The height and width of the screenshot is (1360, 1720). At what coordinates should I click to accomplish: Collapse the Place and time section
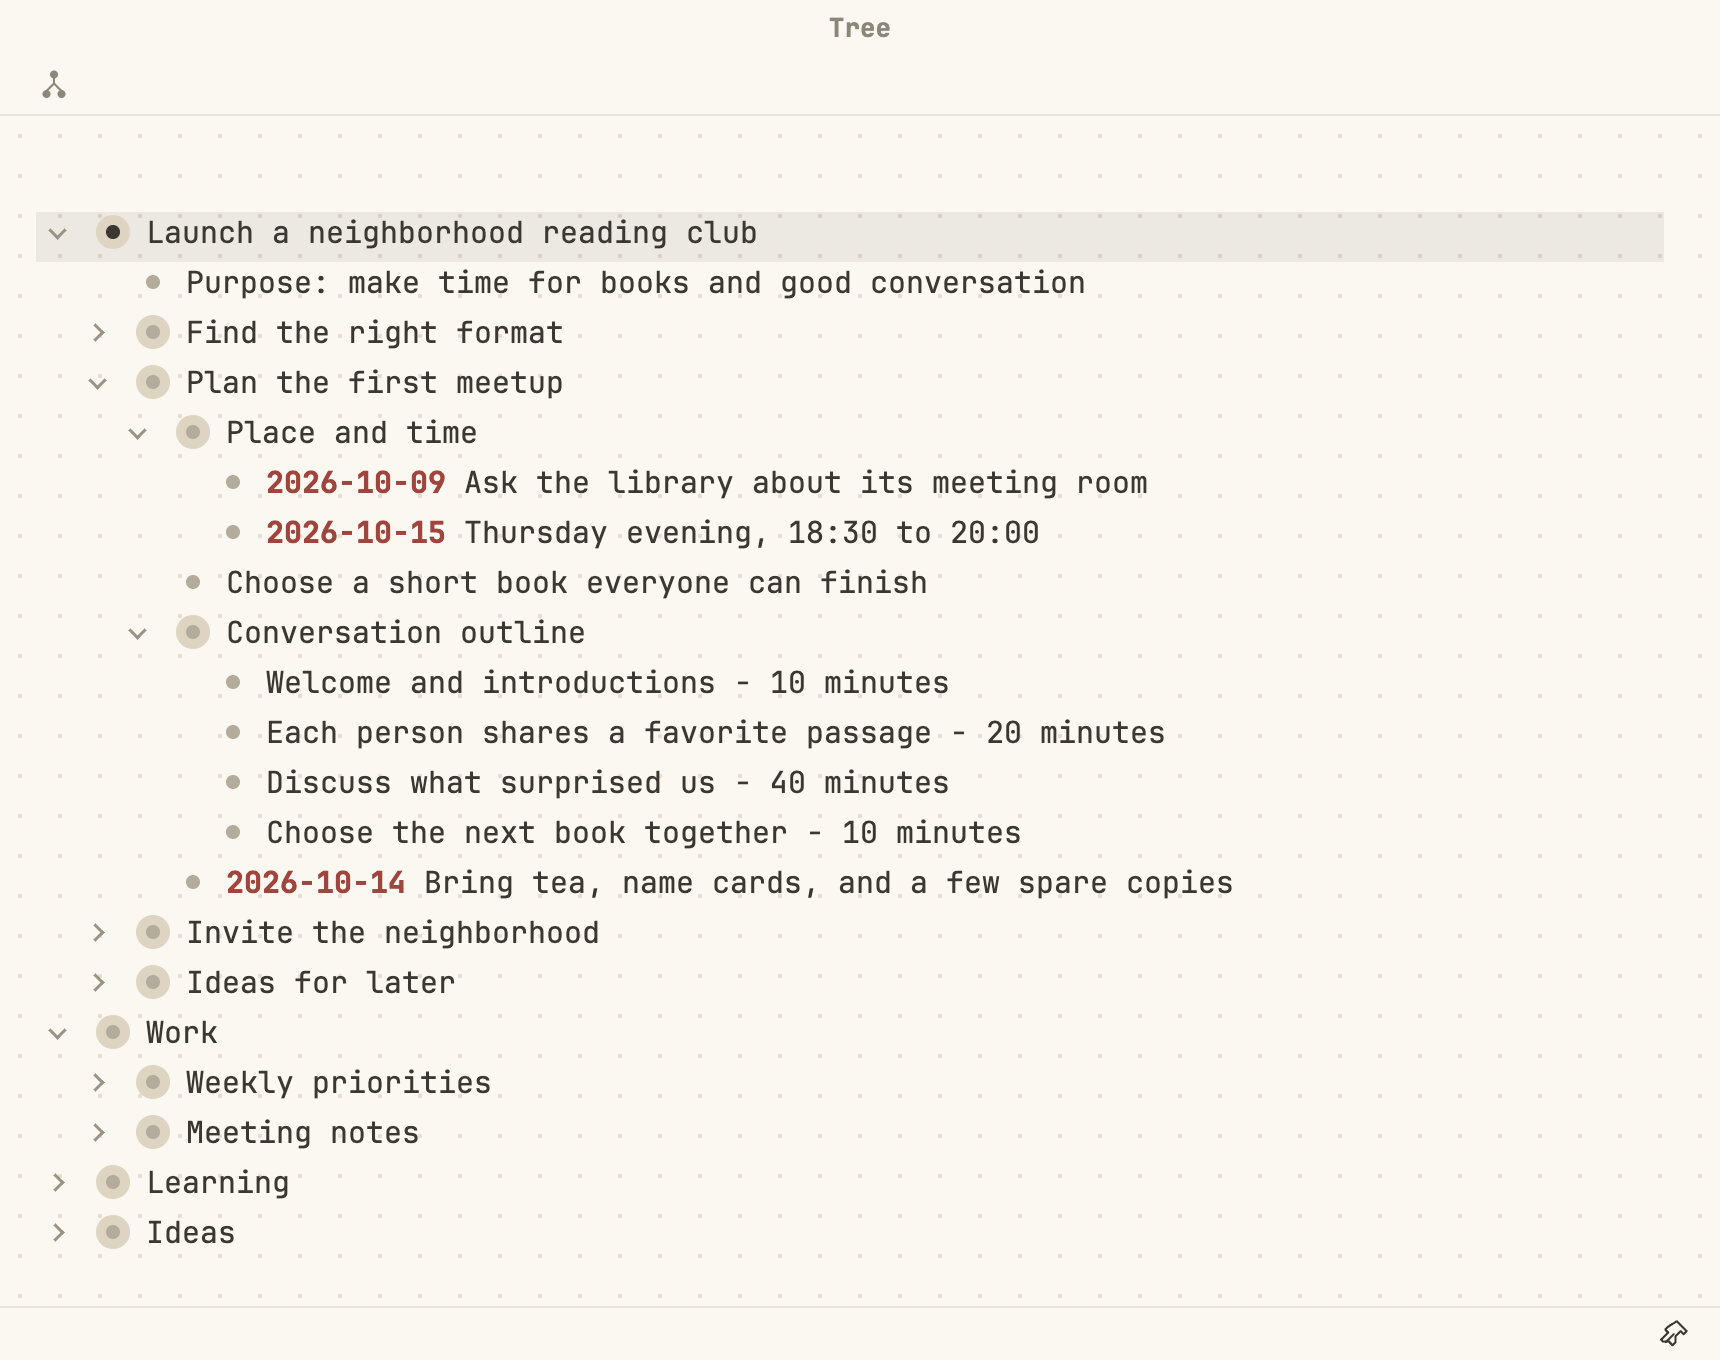pos(138,433)
